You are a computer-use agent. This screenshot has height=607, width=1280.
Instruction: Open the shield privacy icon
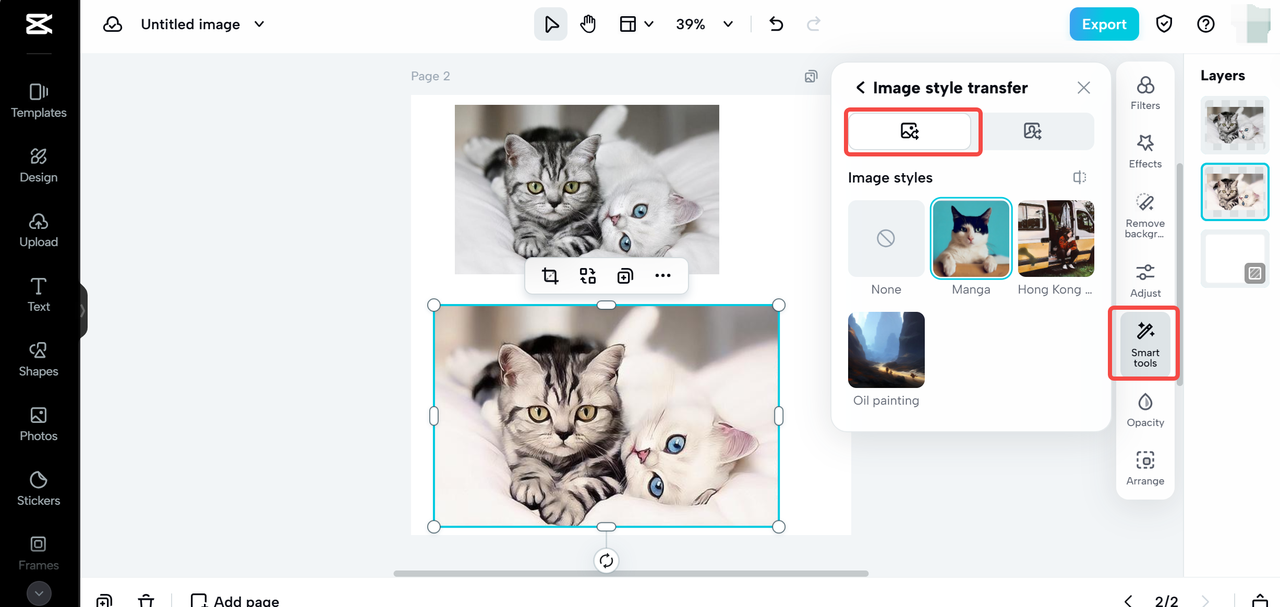(x=1164, y=24)
